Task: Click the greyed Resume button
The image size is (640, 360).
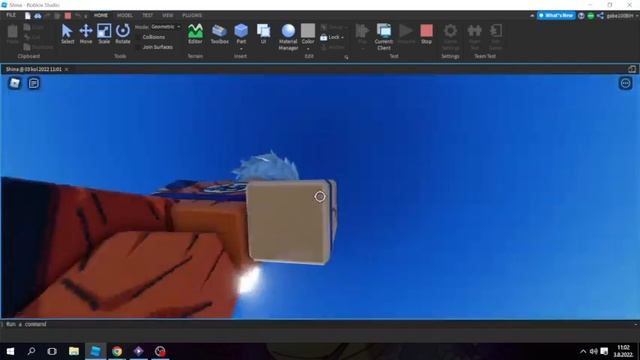Action: pyautogui.click(x=406, y=34)
